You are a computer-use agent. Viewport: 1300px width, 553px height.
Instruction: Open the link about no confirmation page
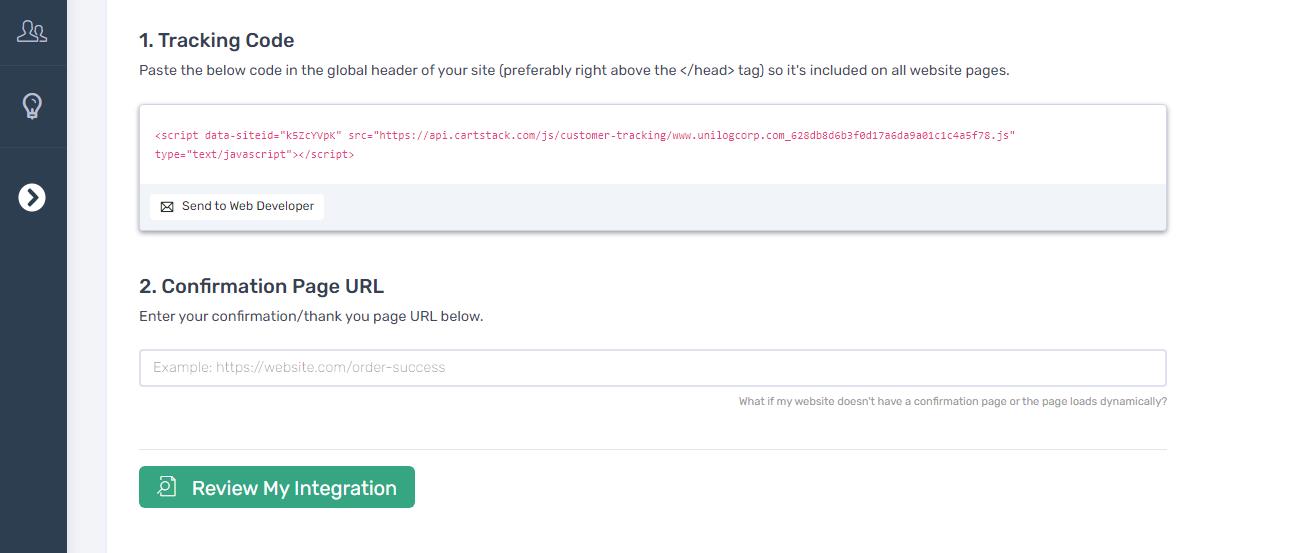pyautogui.click(x=952, y=402)
